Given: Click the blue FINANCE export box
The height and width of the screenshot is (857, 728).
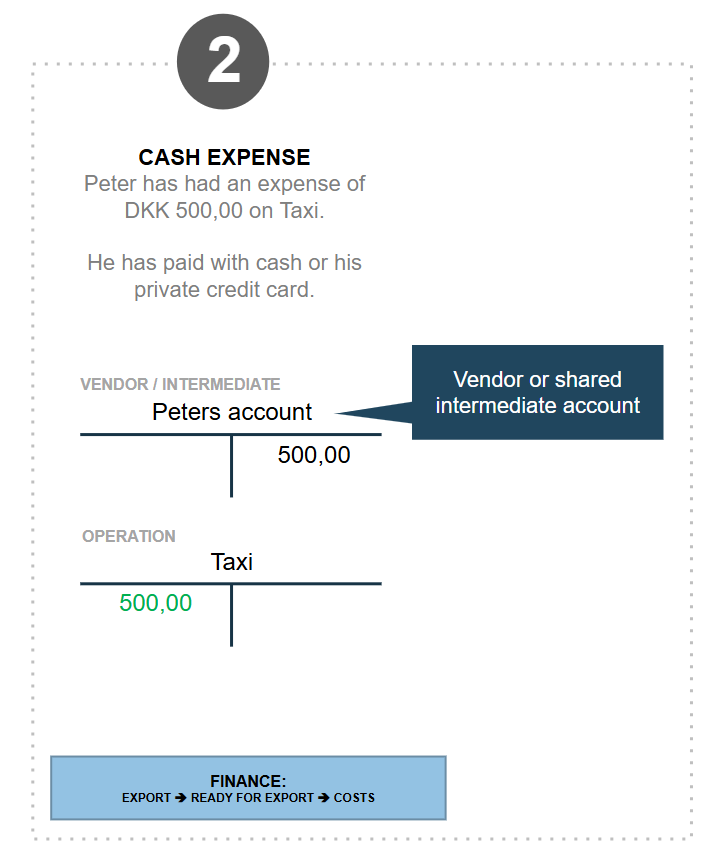Looking at the screenshot, I should (248, 788).
